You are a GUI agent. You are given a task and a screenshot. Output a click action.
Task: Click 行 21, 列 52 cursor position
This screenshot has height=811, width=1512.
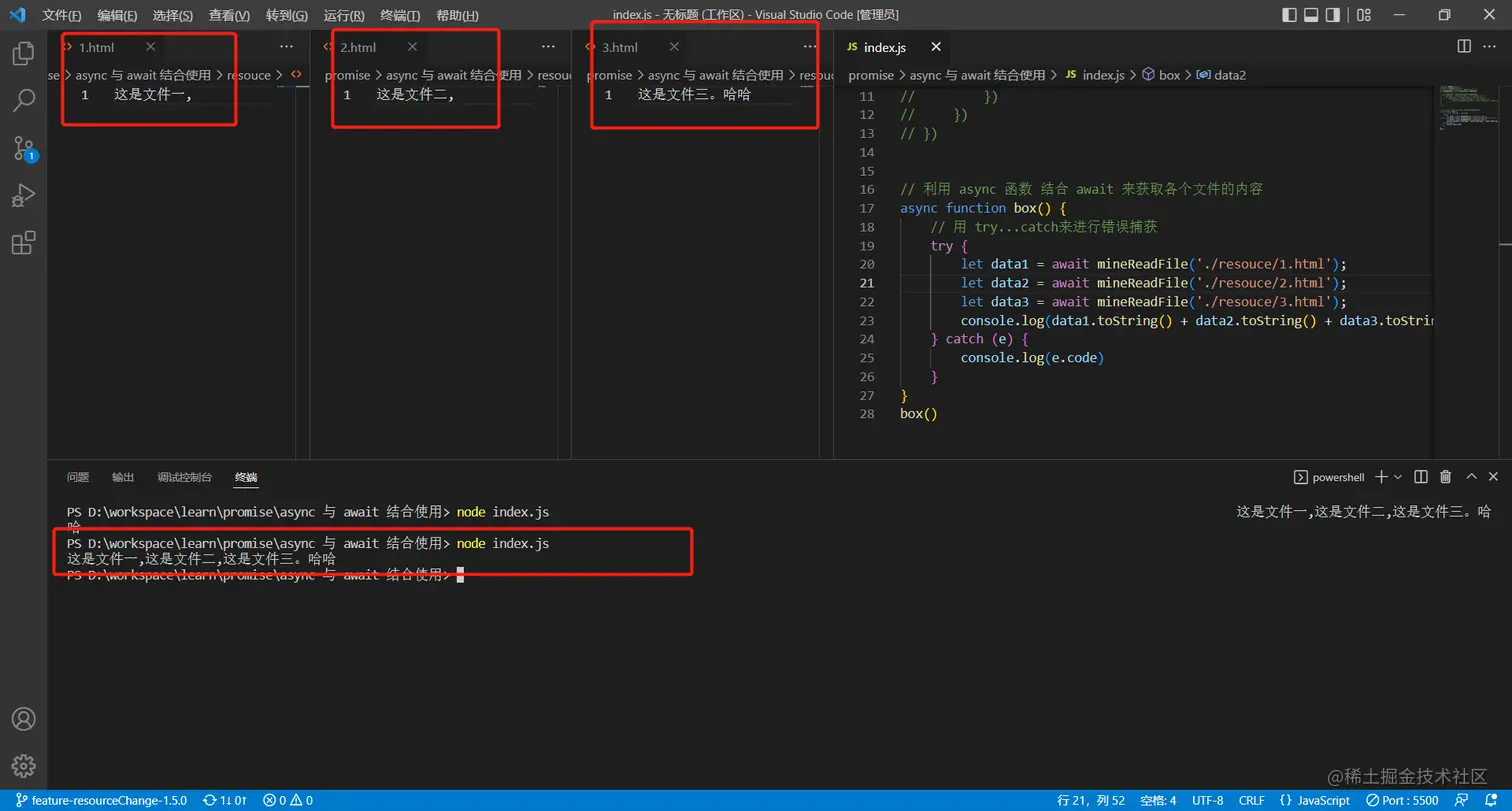pyautogui.click(x=1091, y=800)
